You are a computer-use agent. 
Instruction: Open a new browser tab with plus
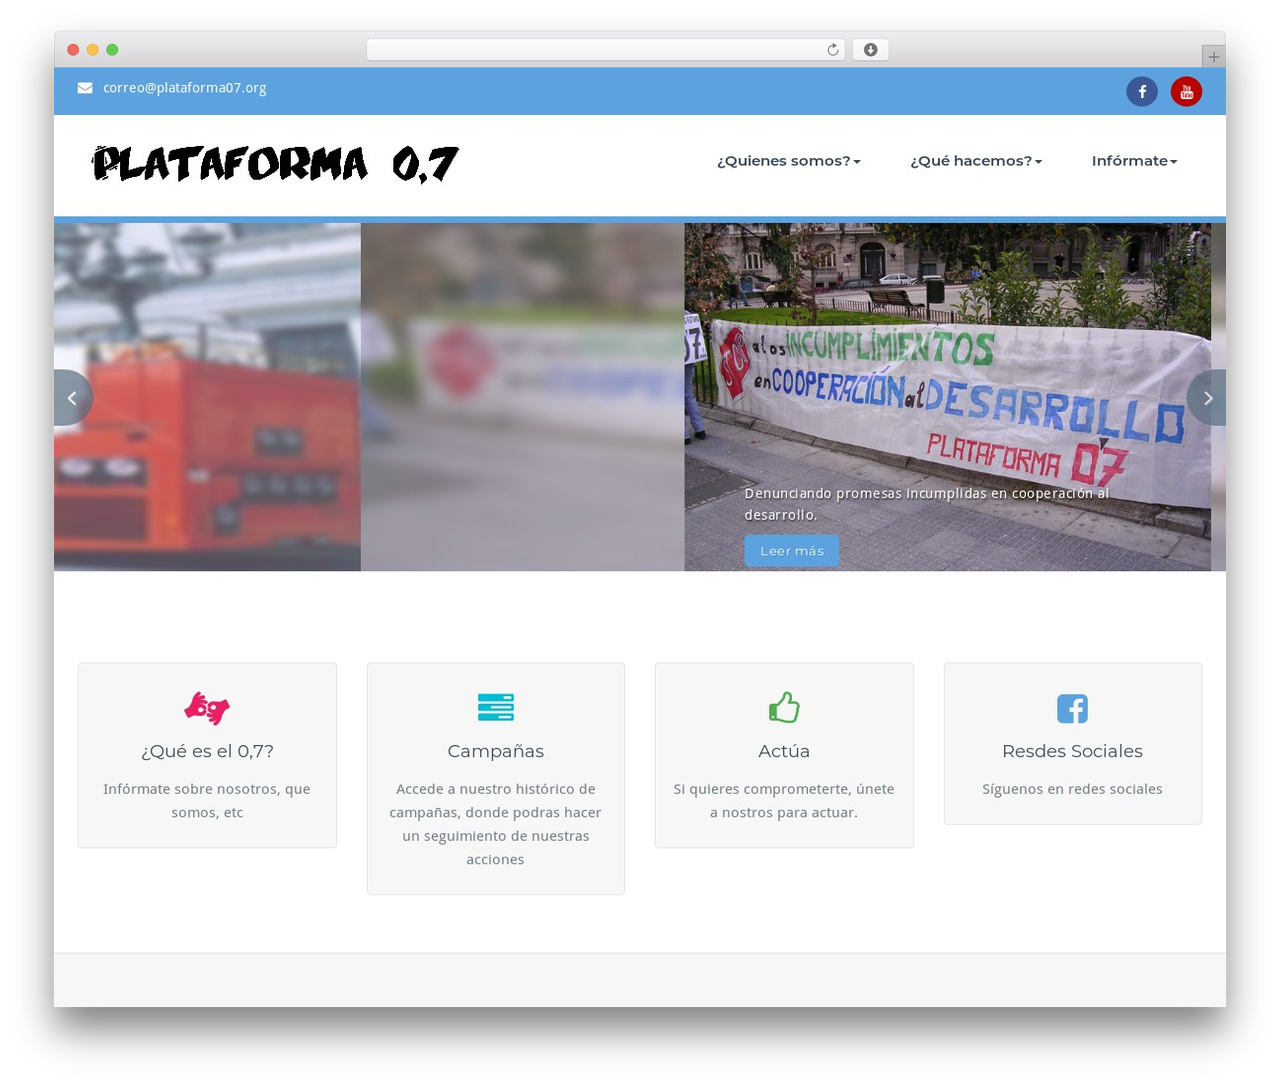1213,57
